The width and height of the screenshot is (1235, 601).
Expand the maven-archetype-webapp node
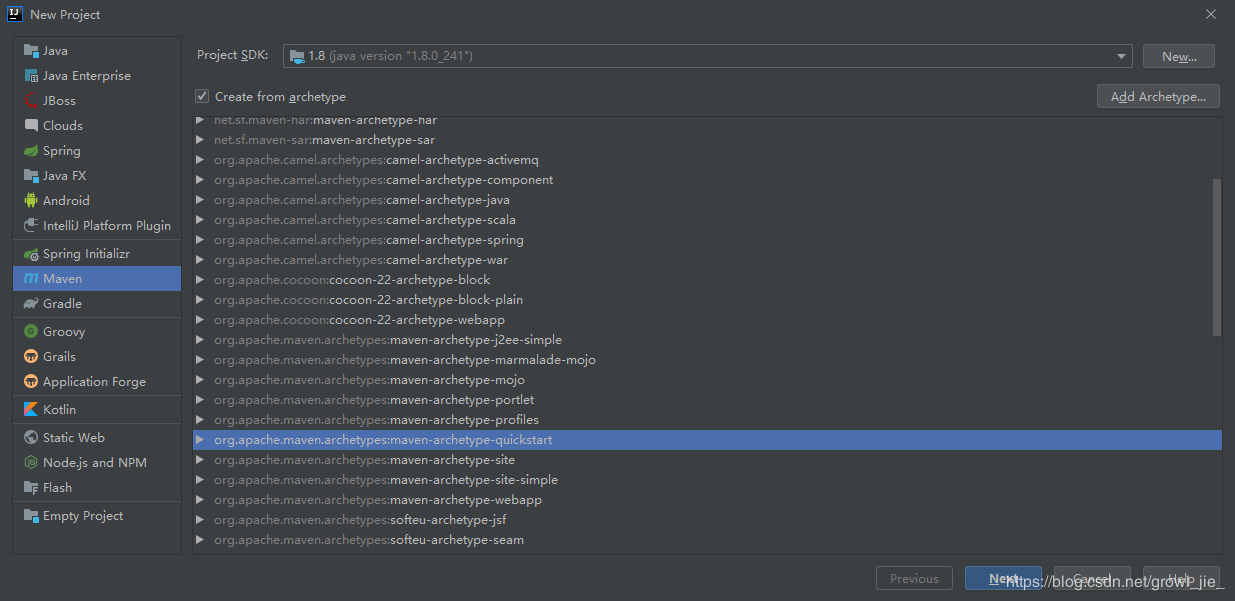201,500
